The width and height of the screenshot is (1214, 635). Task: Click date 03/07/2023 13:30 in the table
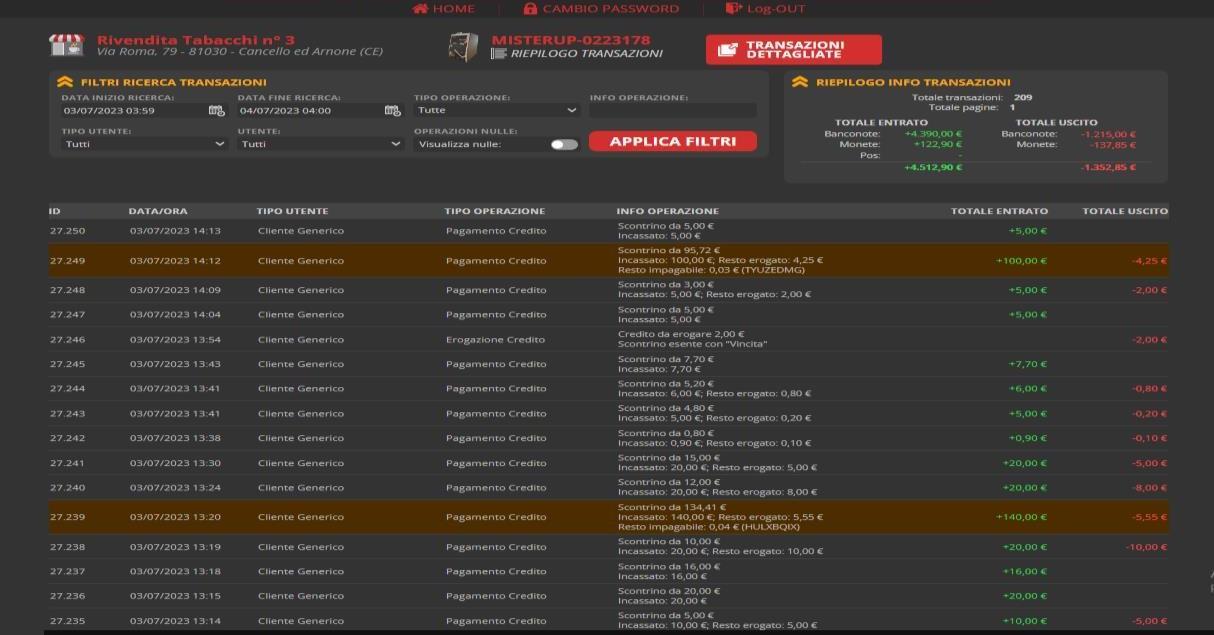coord(175,463)
